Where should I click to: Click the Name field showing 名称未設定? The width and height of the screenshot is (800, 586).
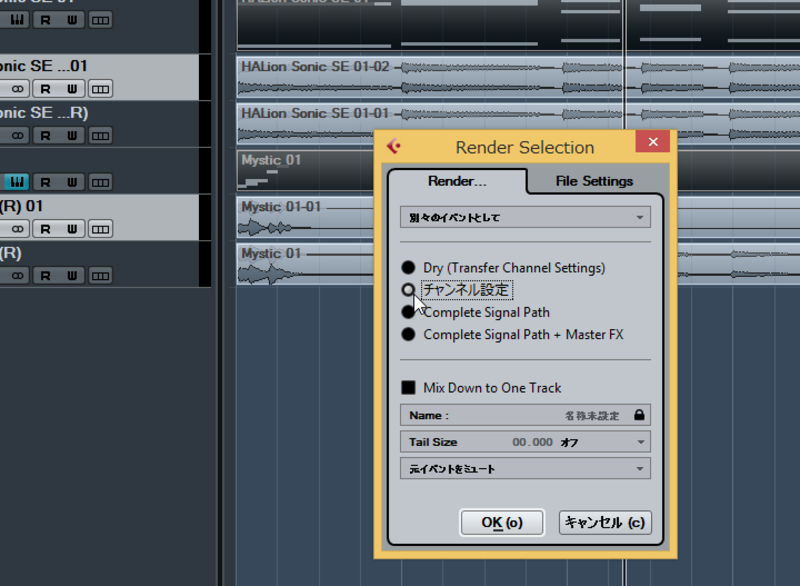pyautogui.click(x=525, y=415)
